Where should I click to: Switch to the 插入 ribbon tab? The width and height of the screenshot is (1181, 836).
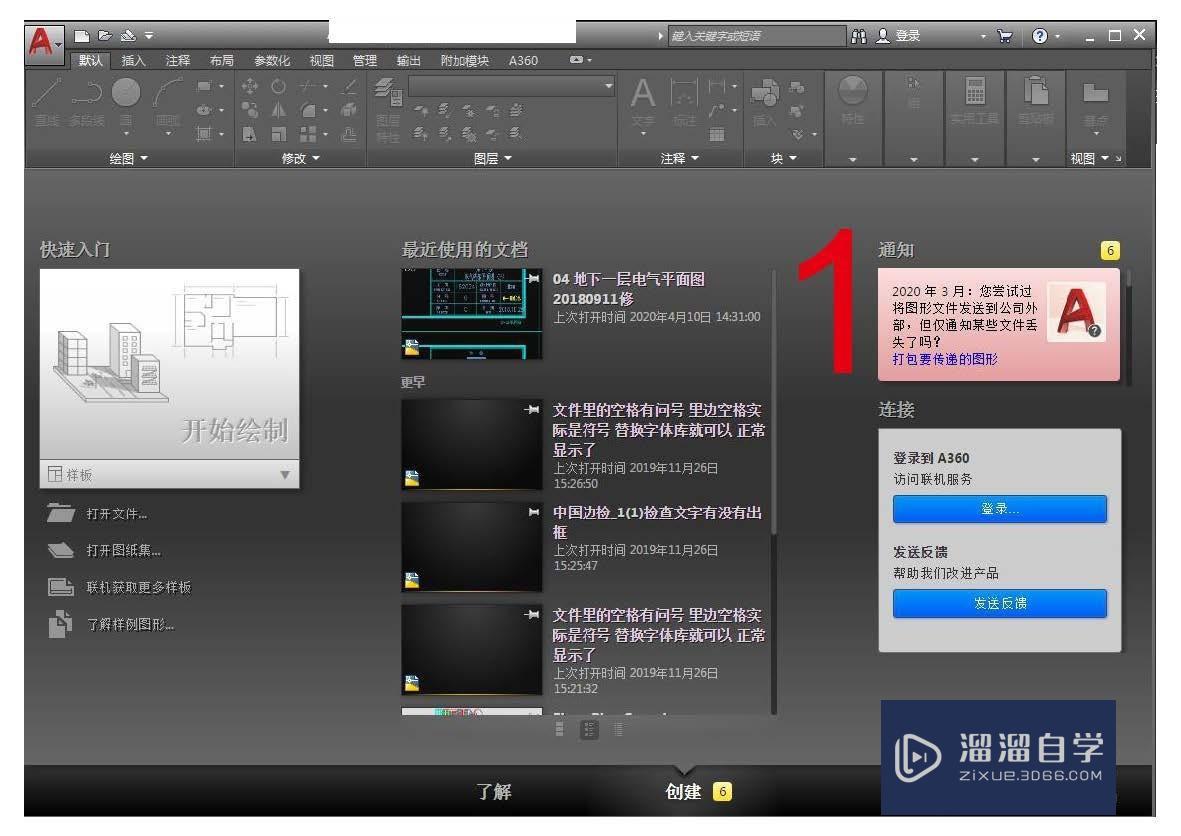133,60
